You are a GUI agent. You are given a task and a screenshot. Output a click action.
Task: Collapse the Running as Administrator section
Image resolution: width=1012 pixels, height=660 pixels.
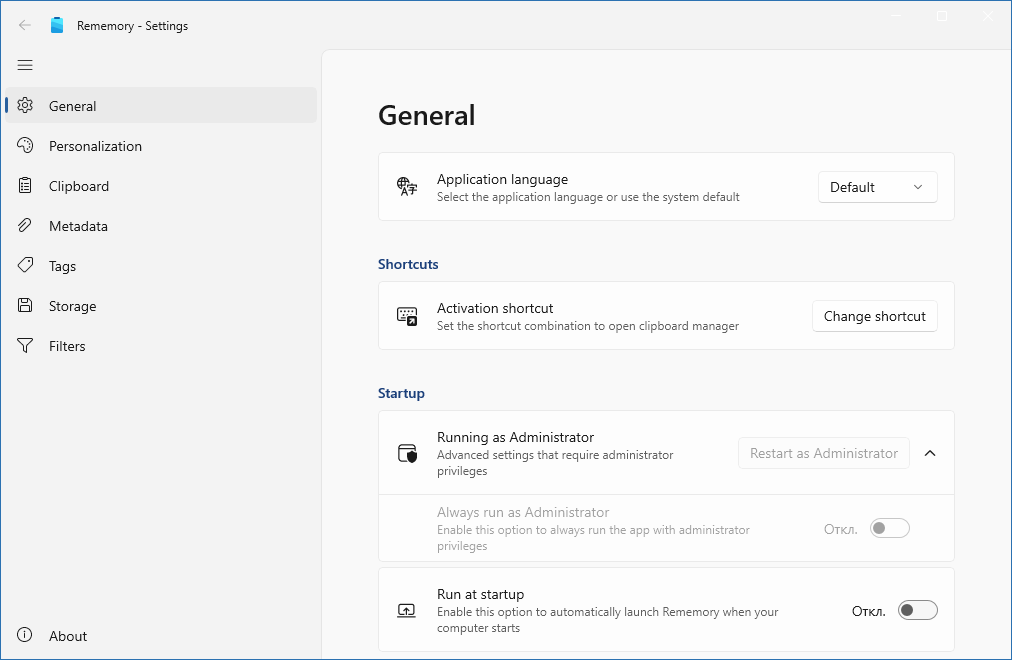[x=930, y=453]
